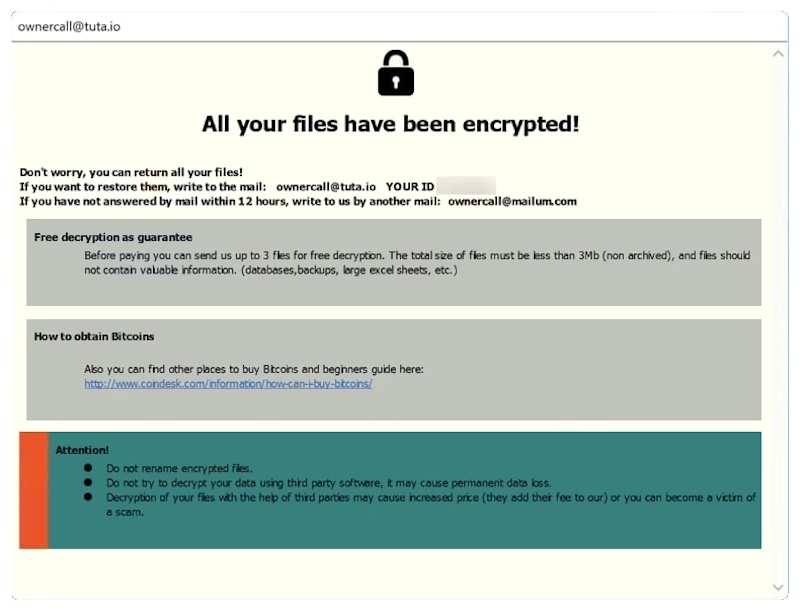800x612 pixels.
Task: Select the "Free decryption as guarantee" heading
Action: click(x=113, y=238)
